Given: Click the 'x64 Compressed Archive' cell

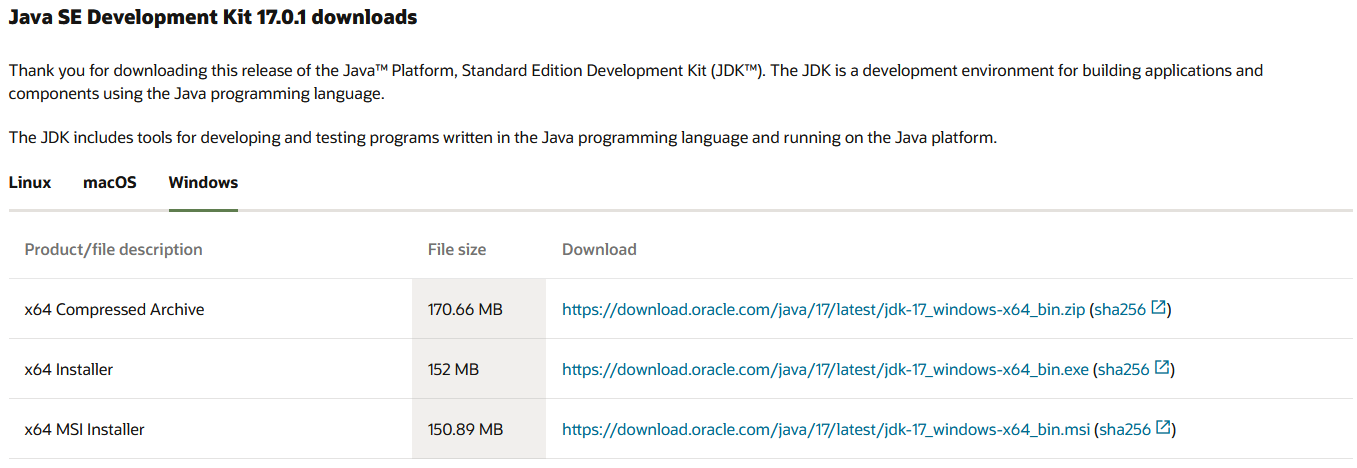Looking at the screenshot, I should click(x=210, y=310).
